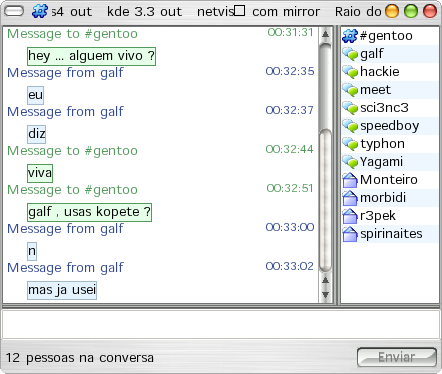Click the scrollbar down arrow at bottom
This screenshot has width=442, height=374.
click(325, 295)
